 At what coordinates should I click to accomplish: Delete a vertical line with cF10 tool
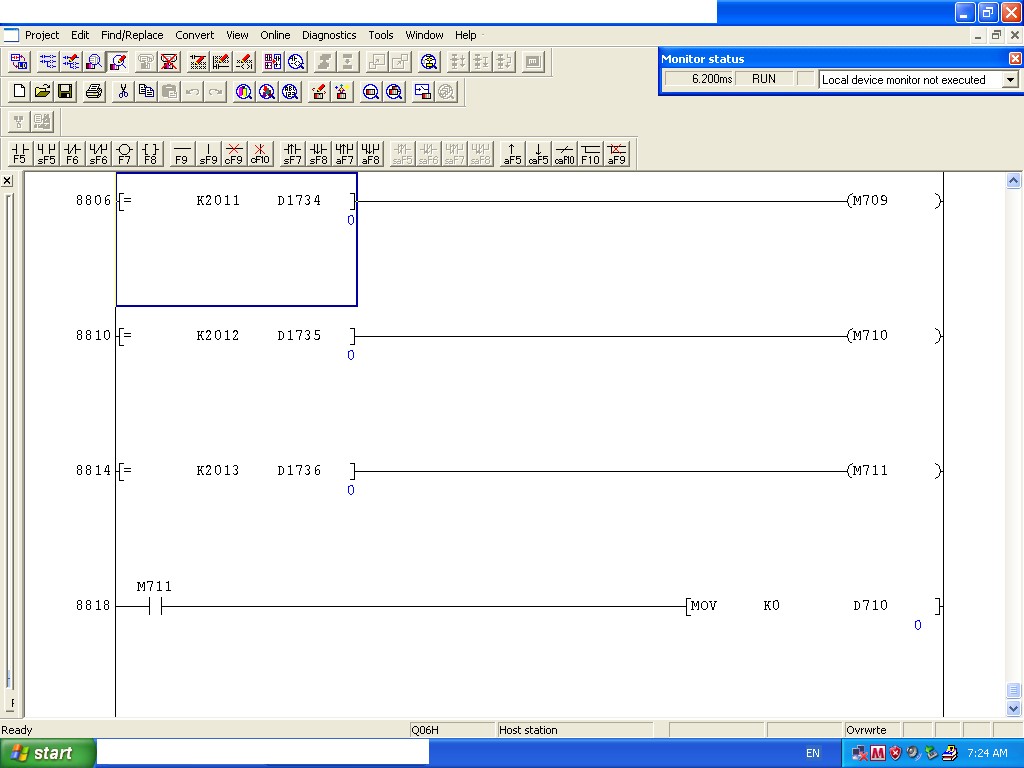(259, 153)
